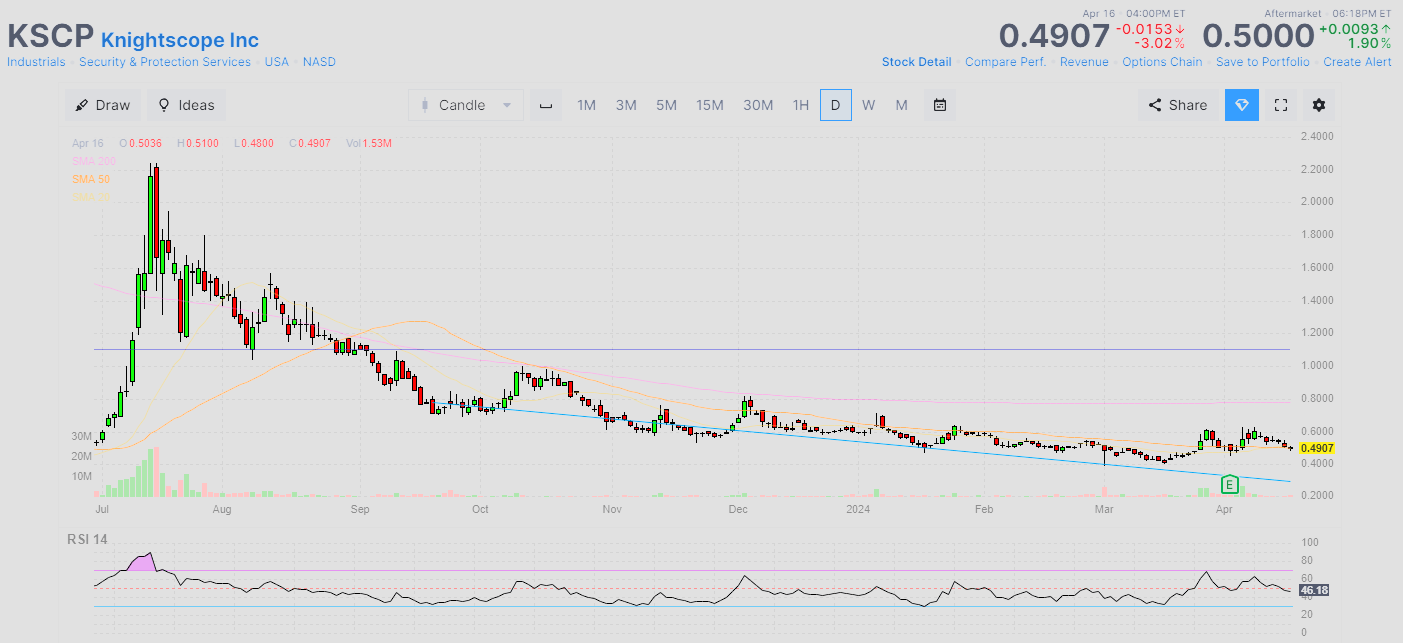Open the calendar date range icon

click(x=940, y=105)
